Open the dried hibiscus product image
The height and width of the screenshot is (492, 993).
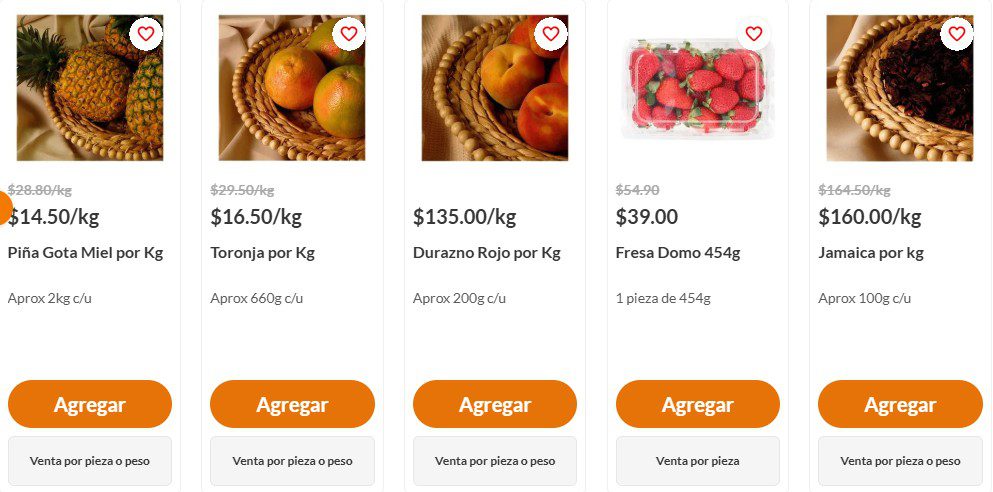(899, 88)
